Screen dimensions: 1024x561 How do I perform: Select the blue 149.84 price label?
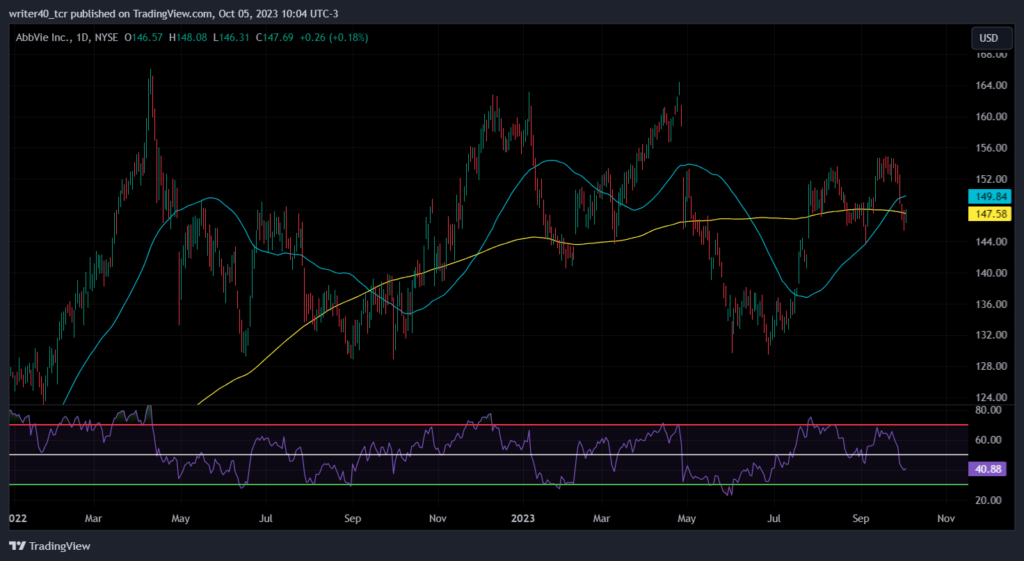(x=989, y=197)
